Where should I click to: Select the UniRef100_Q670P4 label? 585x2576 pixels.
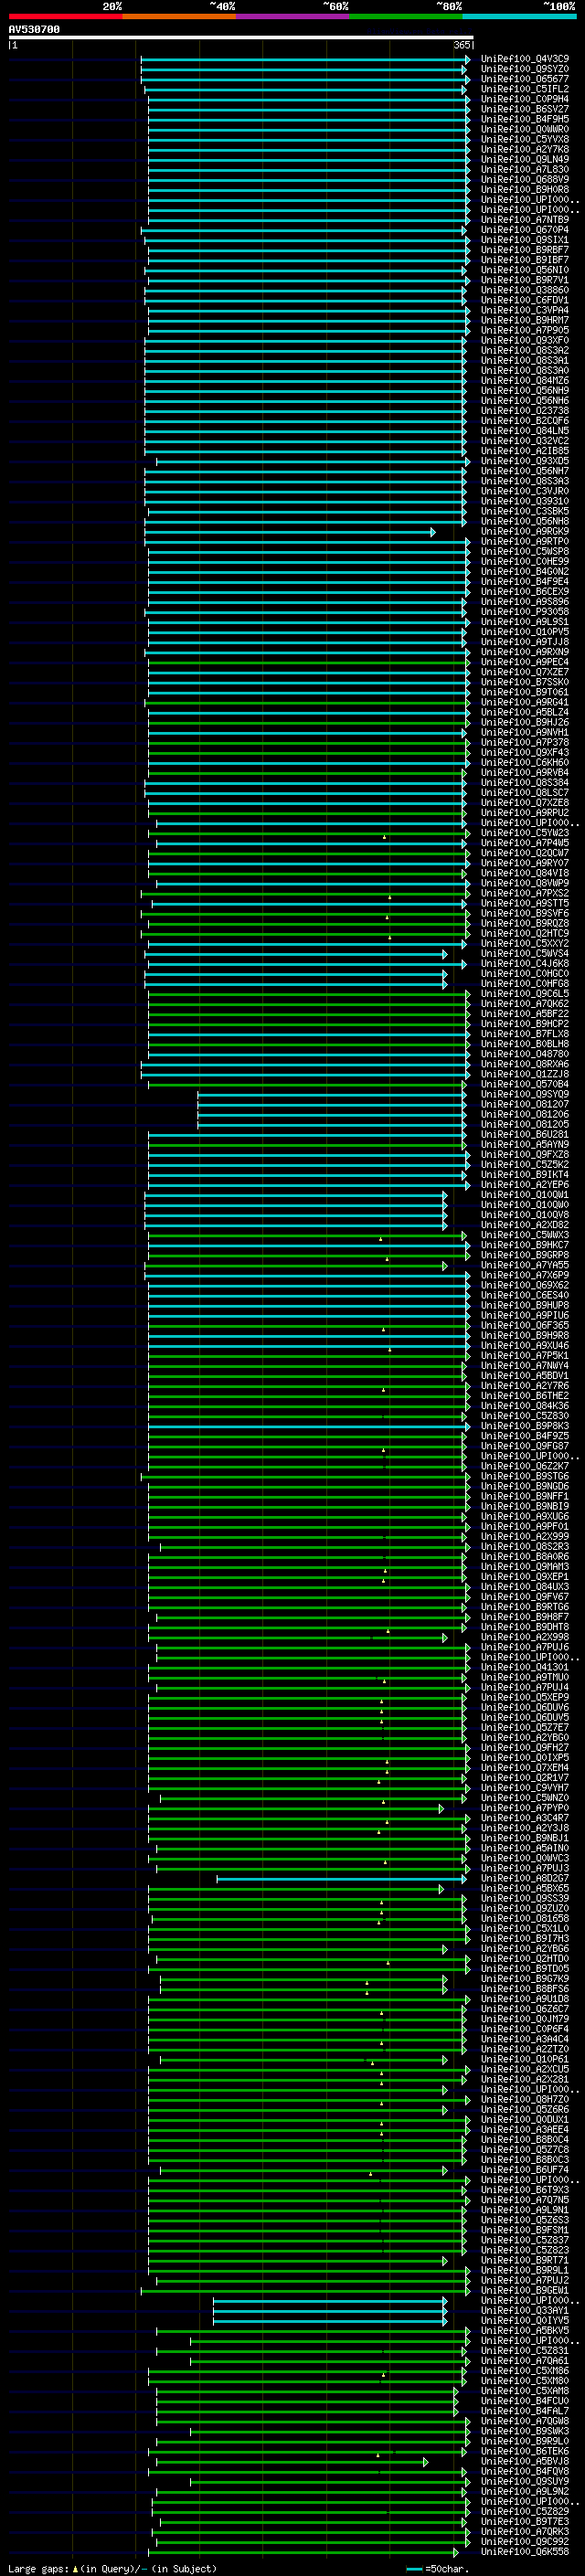click(x=524, y=230)
